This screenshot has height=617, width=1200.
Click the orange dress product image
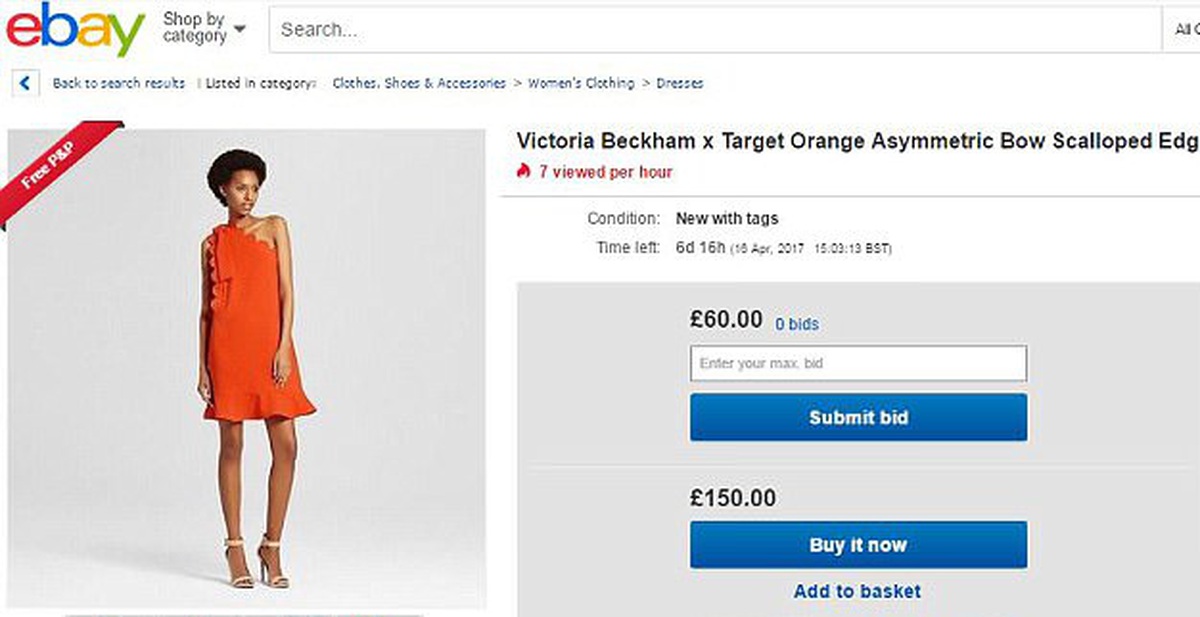tap(247, 368)
